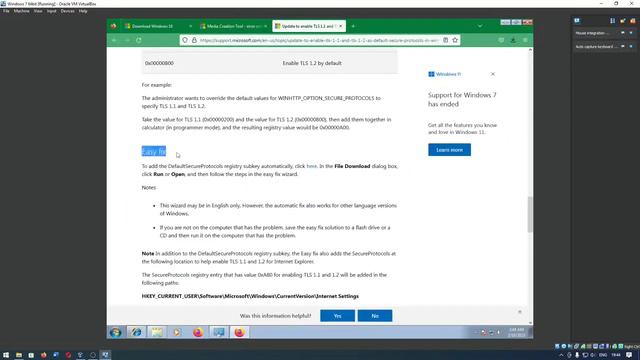Expand the Firefox list all tabs chevron
Image resolution: width=640 pixels, height=360 pixels.
(480, 26)
